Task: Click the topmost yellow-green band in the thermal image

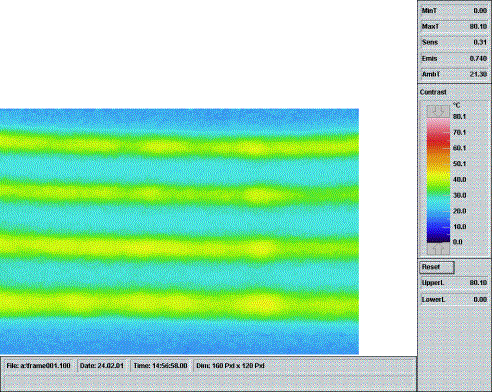Action: pos(179,145)
